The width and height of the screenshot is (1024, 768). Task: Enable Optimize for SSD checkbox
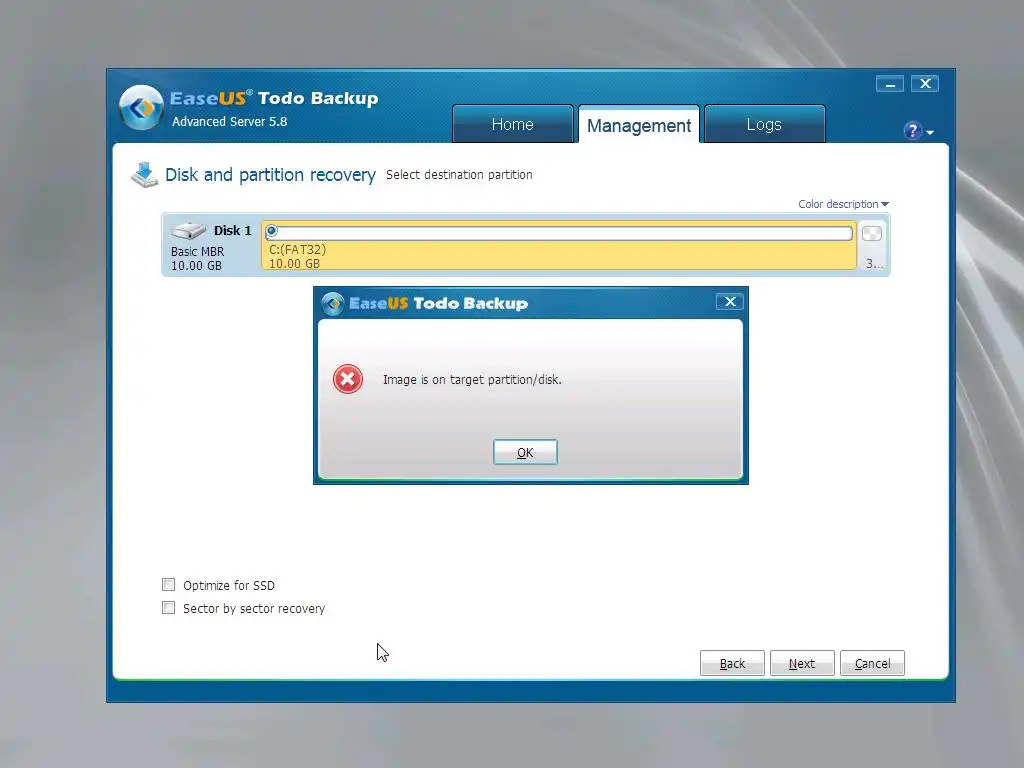click(168, 584)
